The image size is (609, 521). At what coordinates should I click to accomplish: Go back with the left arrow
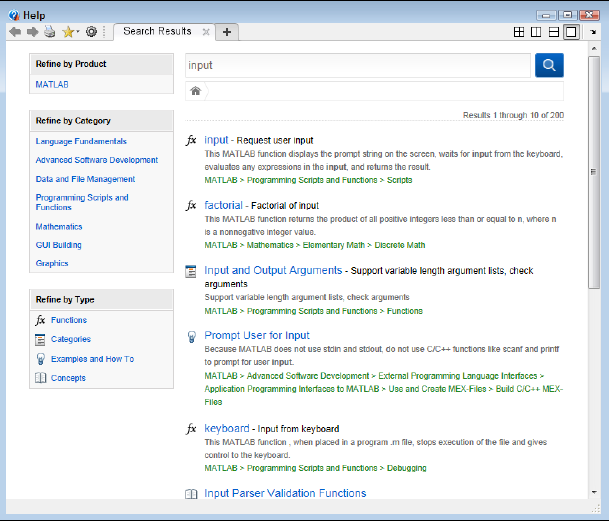[15, 32]
